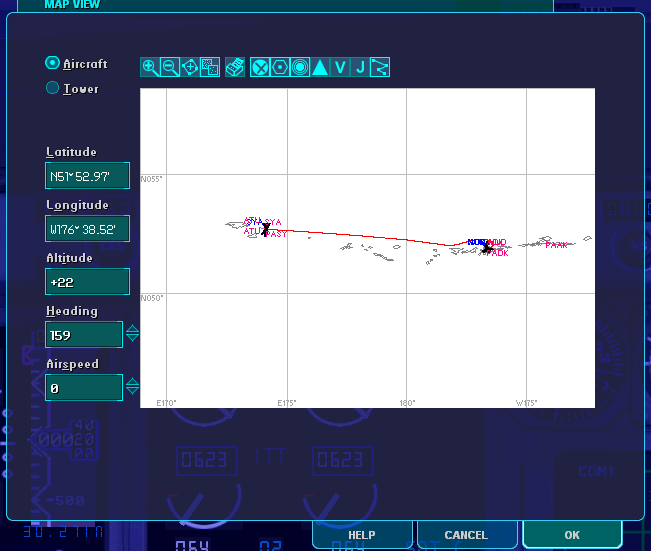
Task: Increase airspeed with the up arrow
Action: (x=132, y=382)
